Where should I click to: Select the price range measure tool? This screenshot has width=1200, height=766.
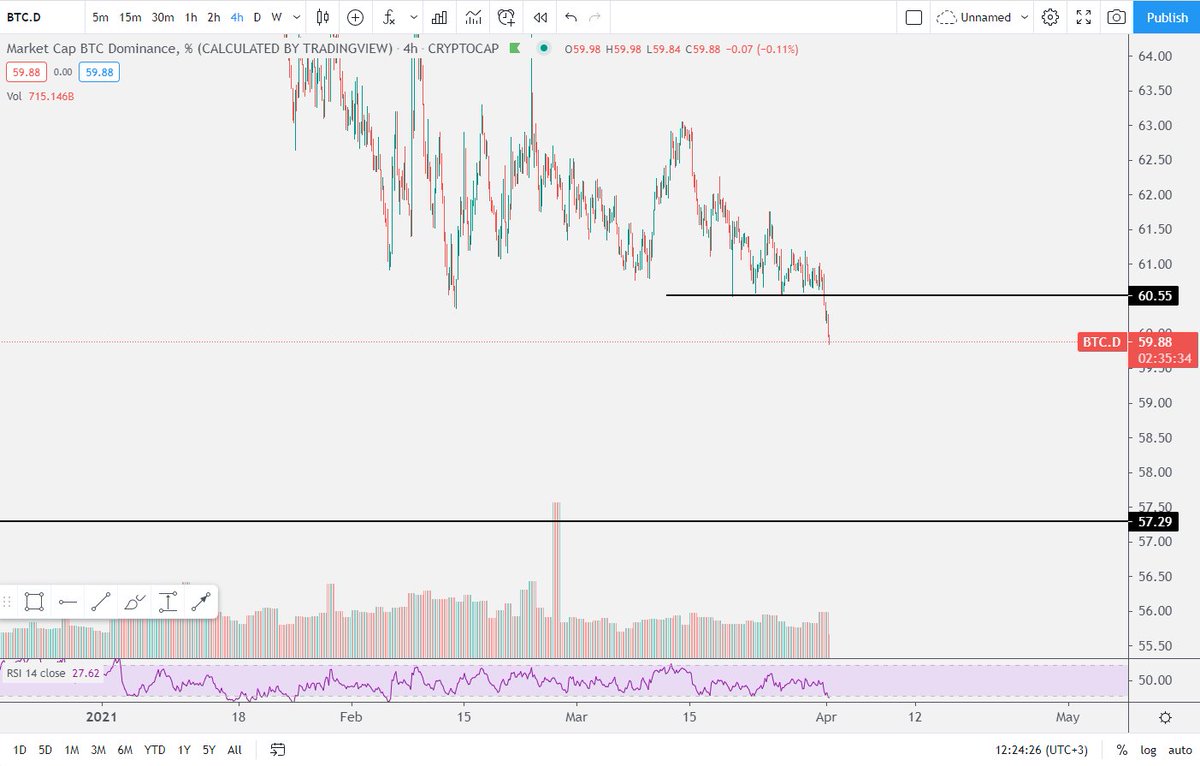167,601
